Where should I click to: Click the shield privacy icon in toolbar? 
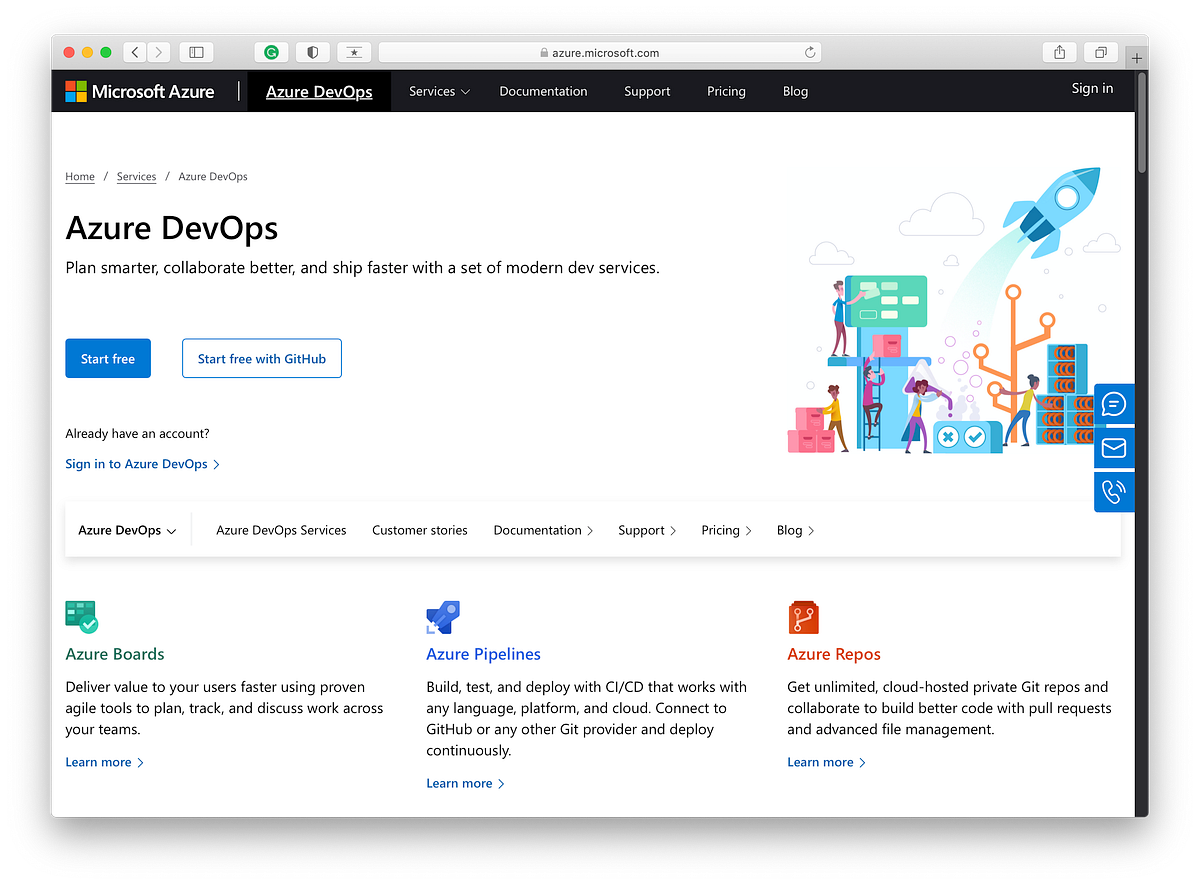click(x=311, y=52)
